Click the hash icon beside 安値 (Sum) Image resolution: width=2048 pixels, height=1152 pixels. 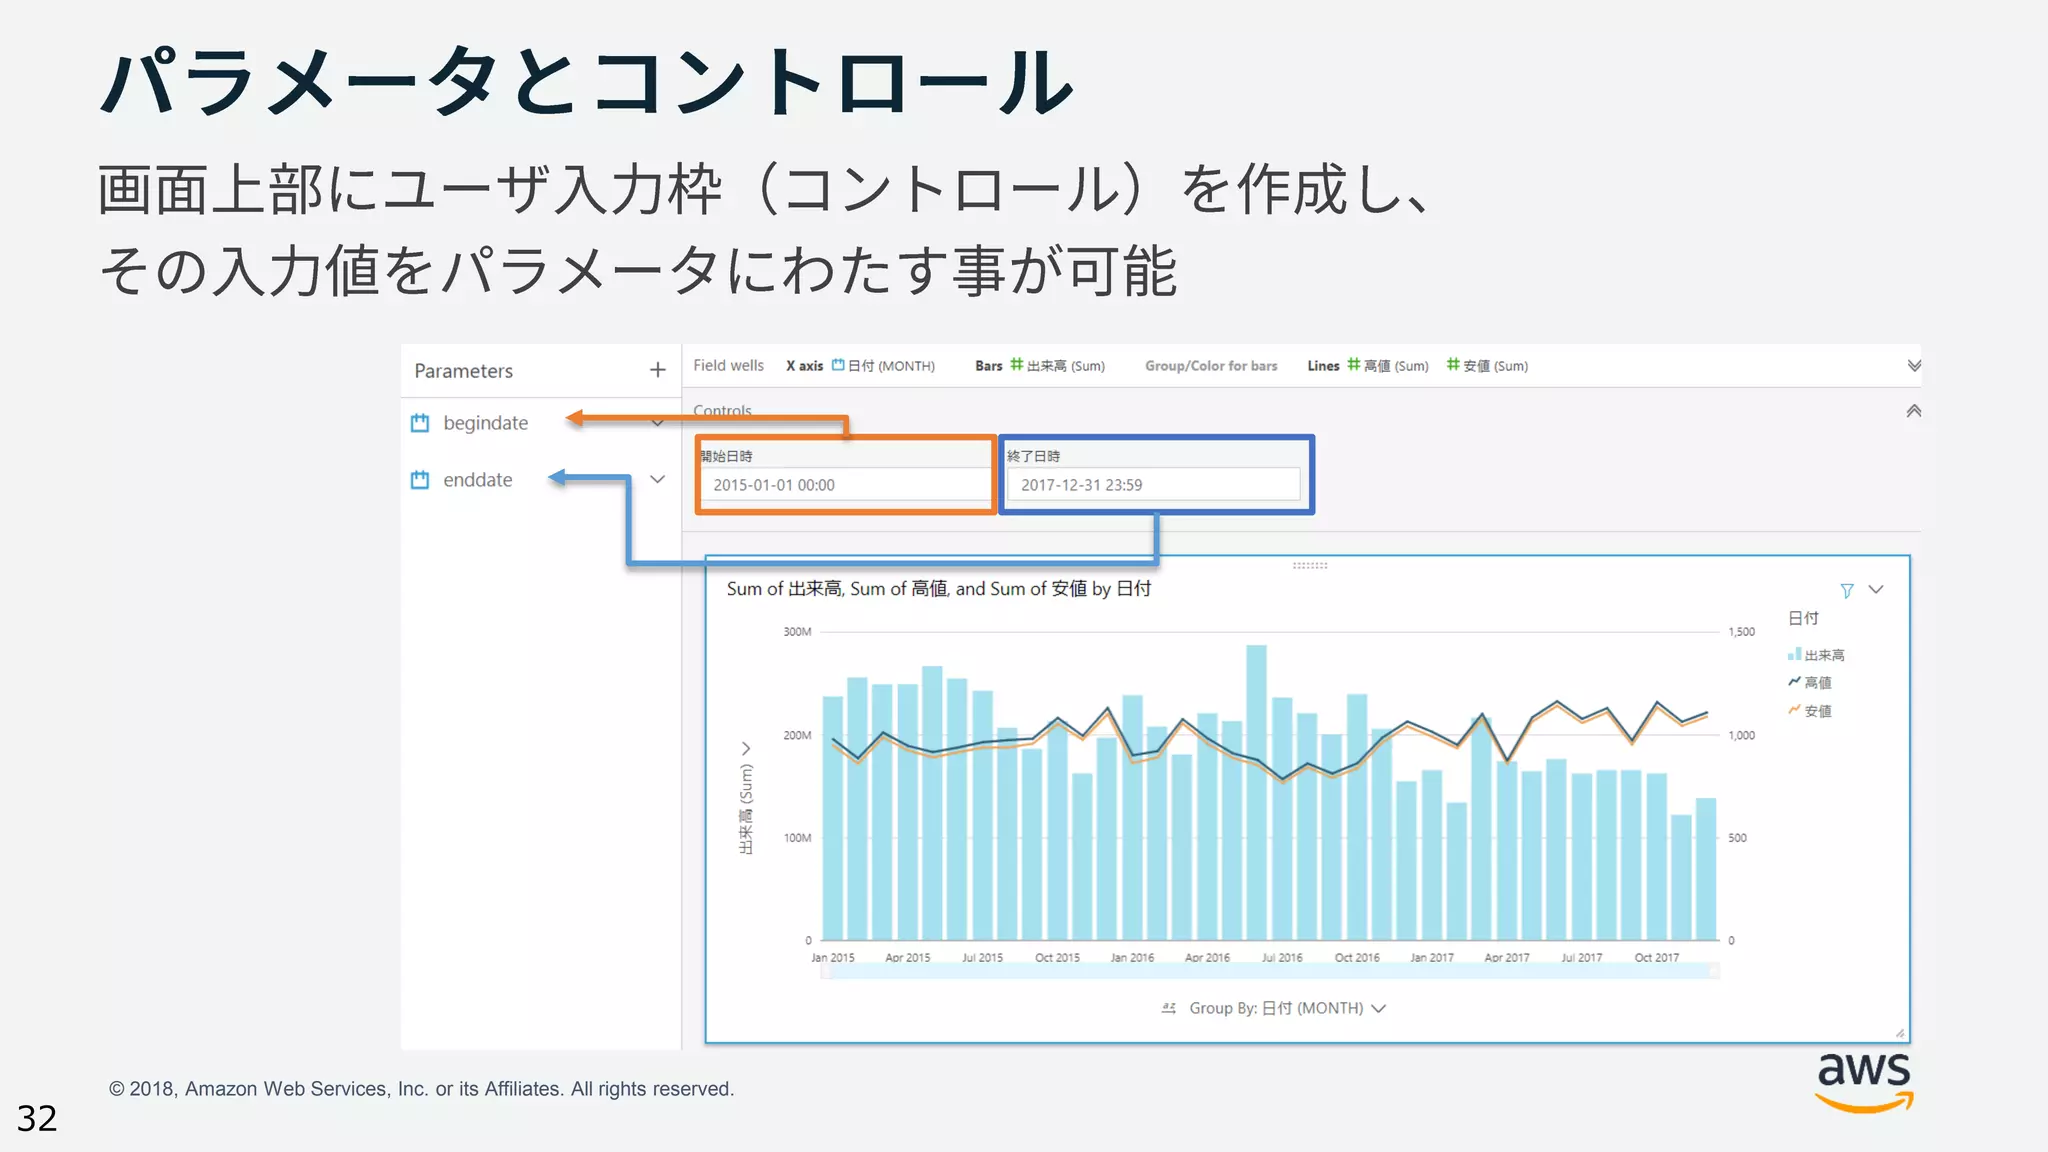(x=1453, y=365)
